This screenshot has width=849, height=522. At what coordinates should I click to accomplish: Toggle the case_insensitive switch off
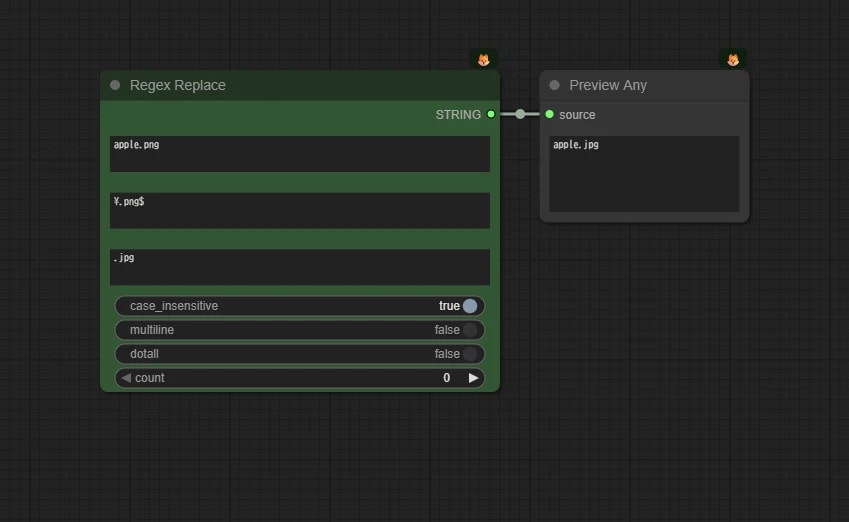tap(470, 306)
